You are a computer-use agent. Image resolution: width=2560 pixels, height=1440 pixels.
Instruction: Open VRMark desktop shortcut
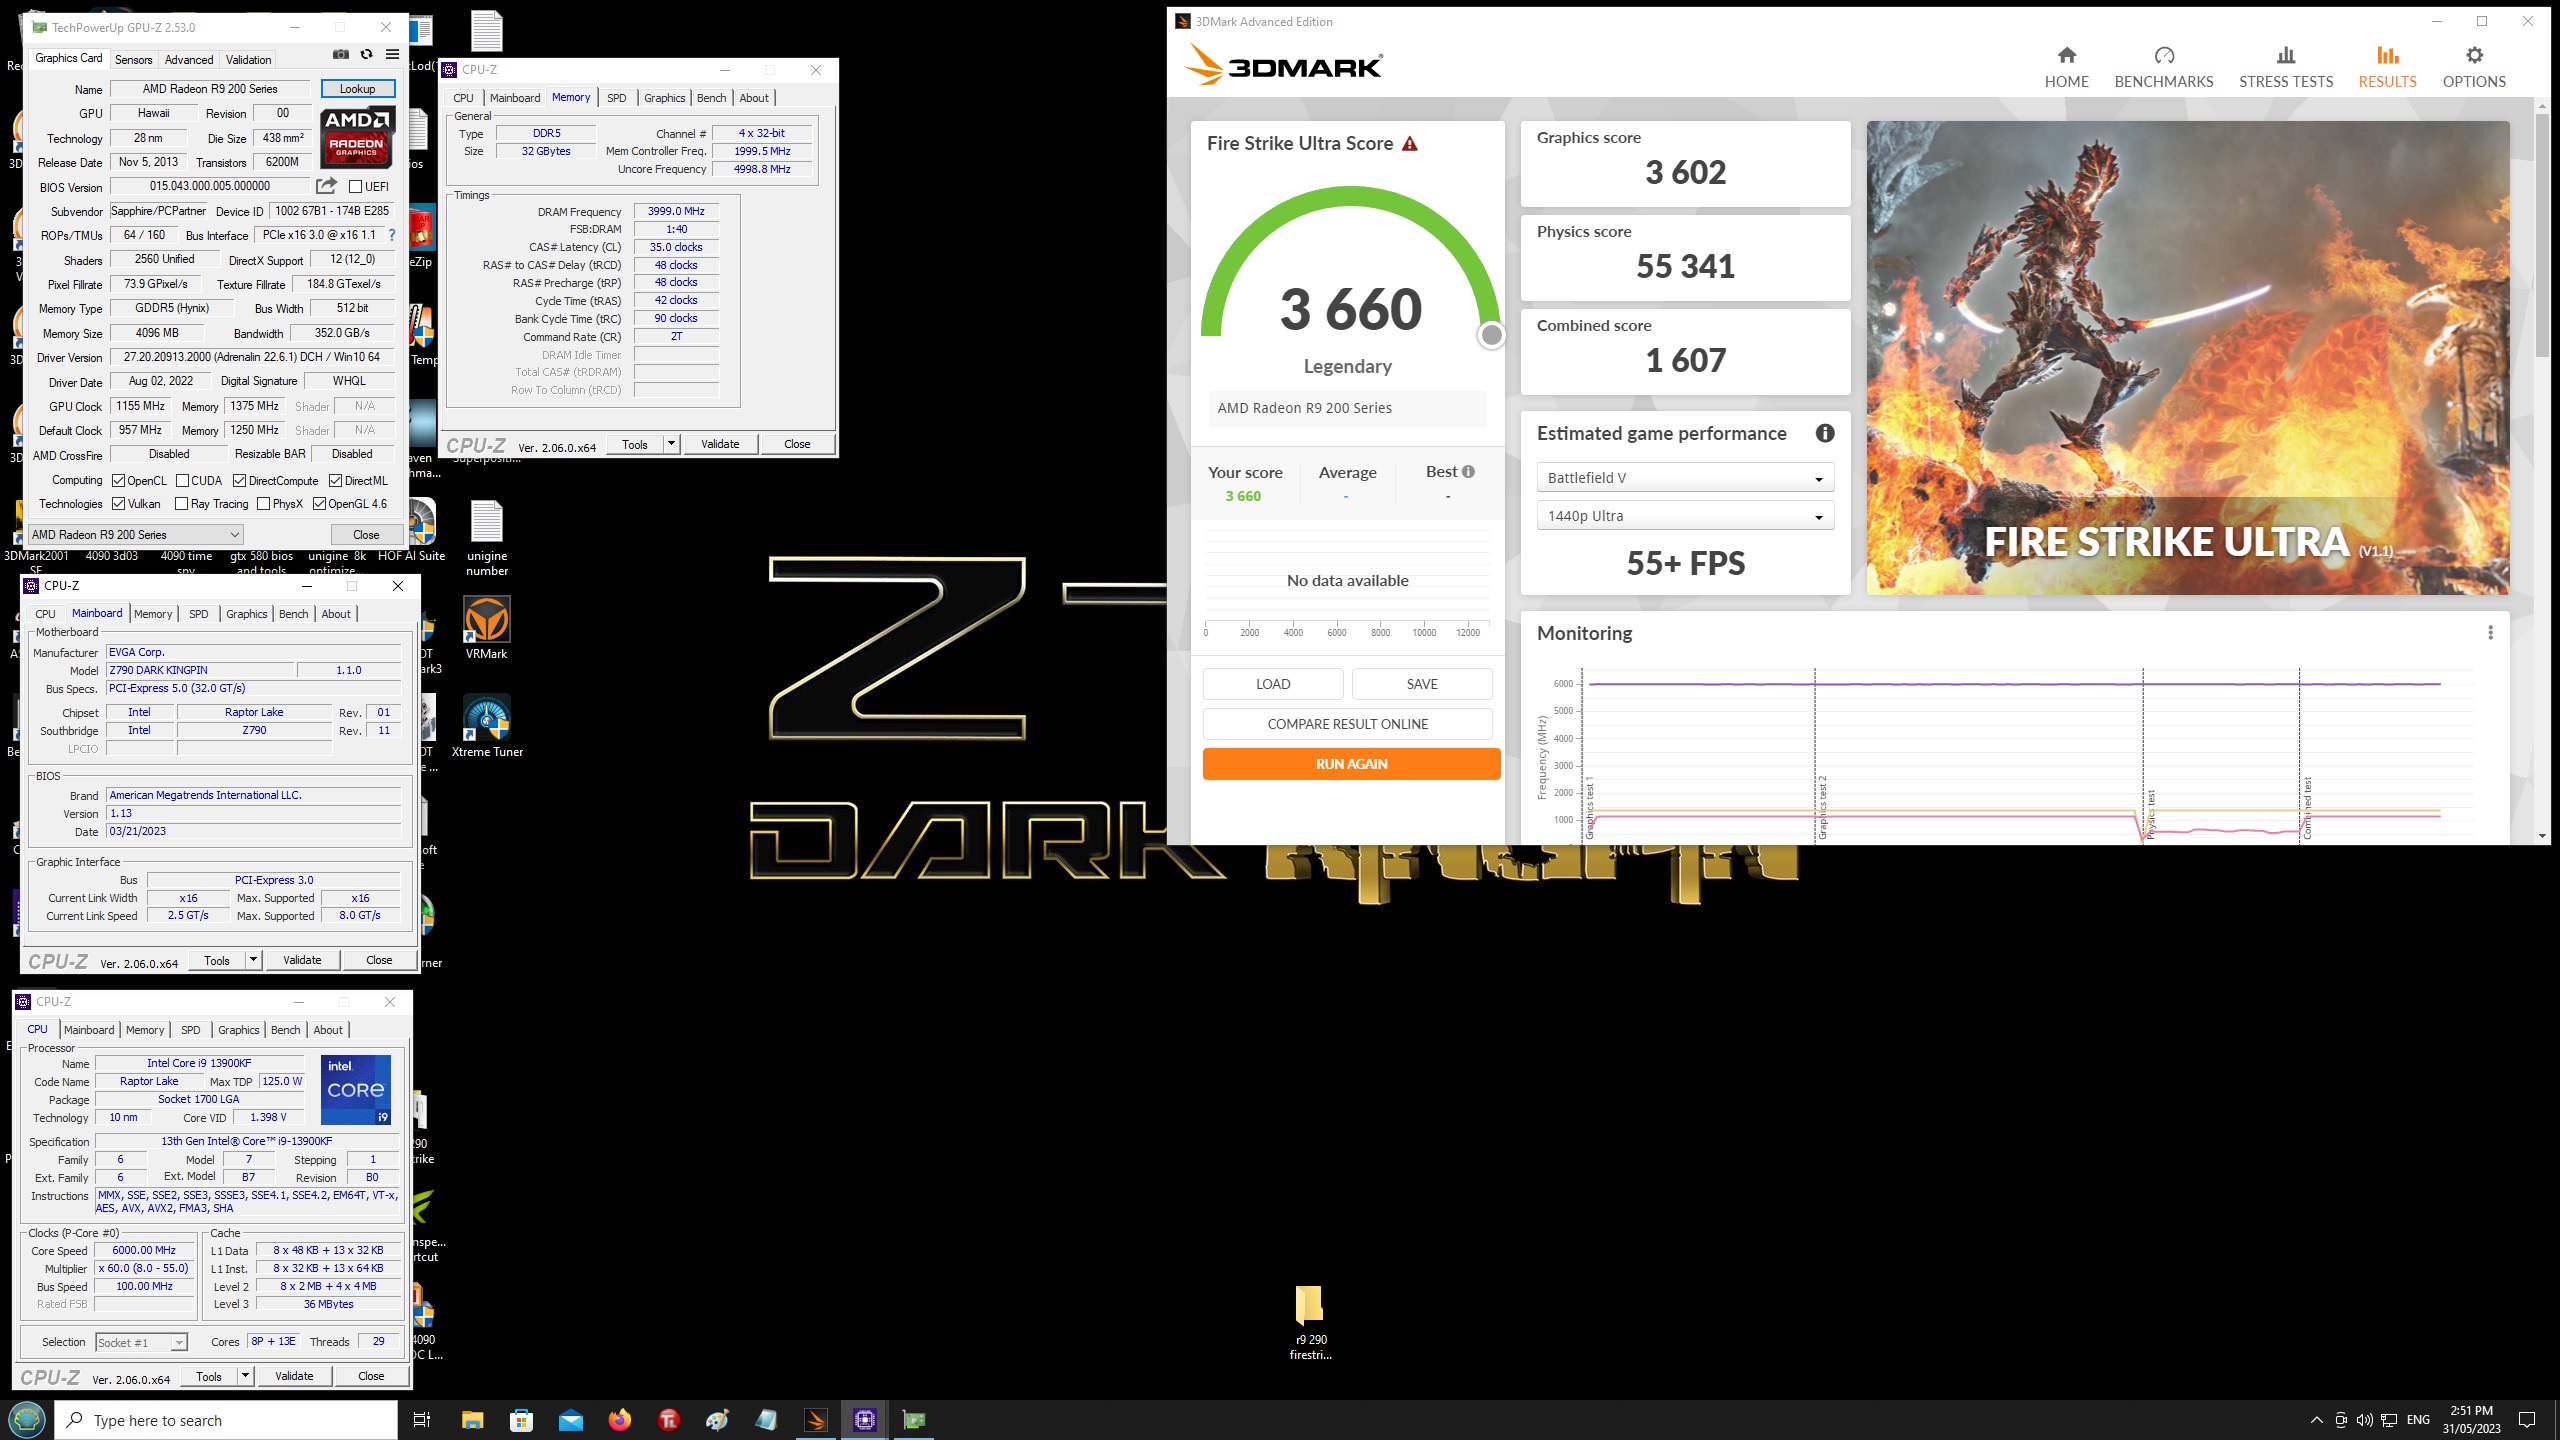(x=487, y=629)
